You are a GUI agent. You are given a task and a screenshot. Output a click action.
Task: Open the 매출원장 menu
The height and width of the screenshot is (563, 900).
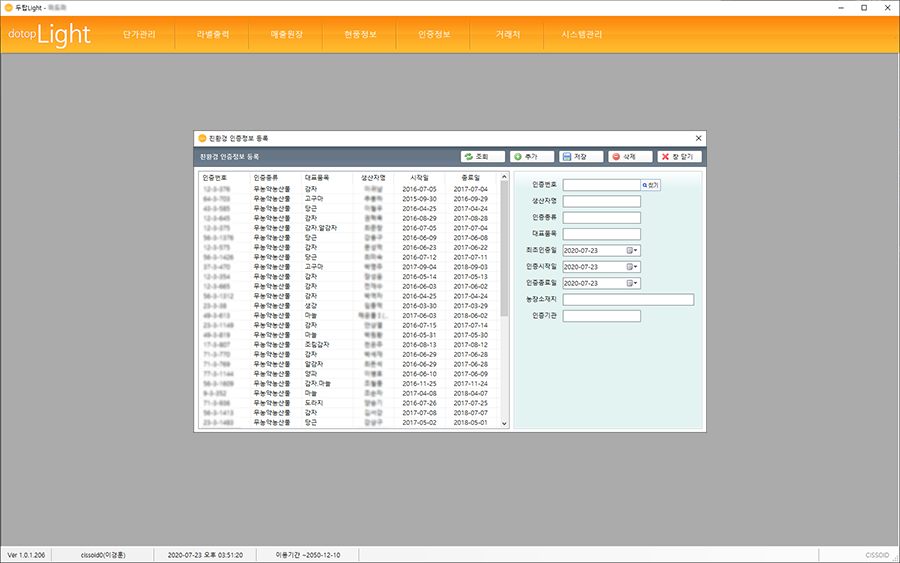coord(286,34)
